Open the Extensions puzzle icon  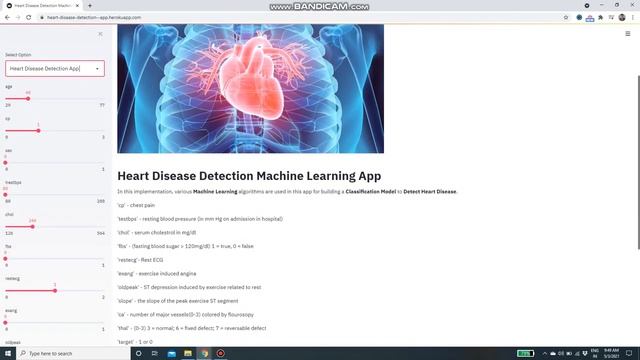point(600,18)
